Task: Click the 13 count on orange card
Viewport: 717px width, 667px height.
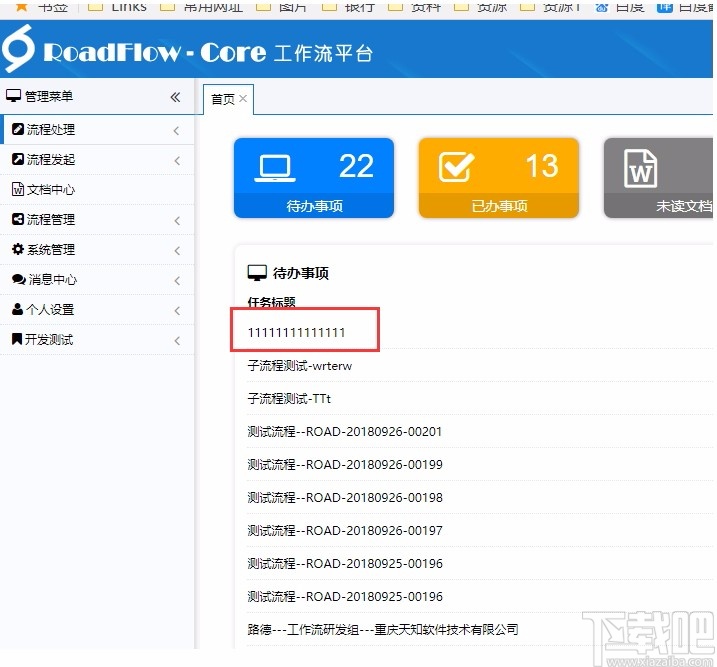Action: [x=542, y=165]
